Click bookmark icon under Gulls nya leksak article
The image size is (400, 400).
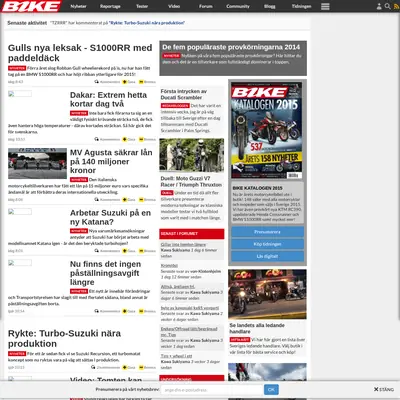[141, 82]
